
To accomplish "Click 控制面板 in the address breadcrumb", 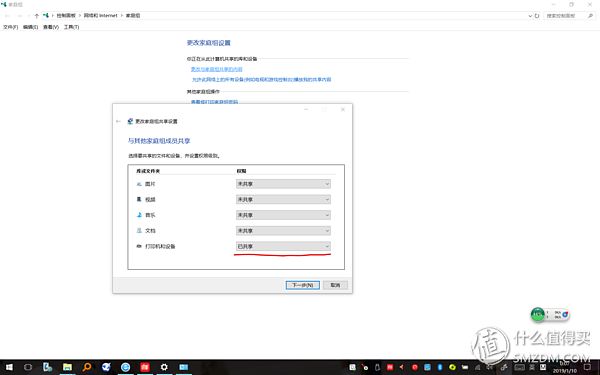I will [66, 15].
